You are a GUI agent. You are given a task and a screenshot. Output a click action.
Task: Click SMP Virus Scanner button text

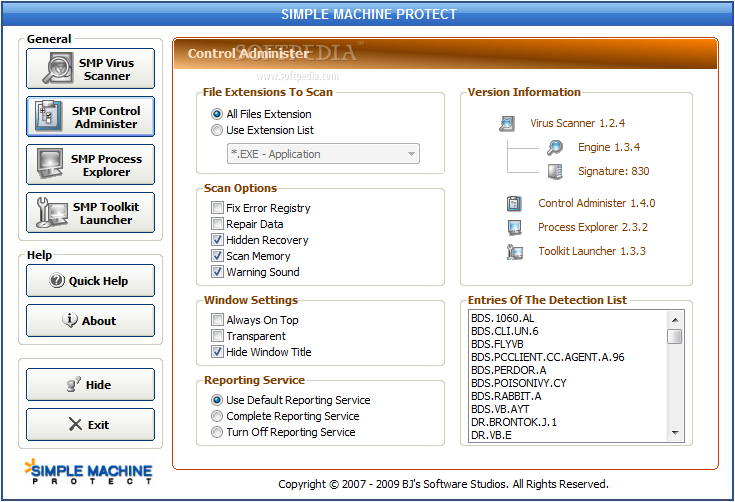pyautogui.click(x=106, y=69)
